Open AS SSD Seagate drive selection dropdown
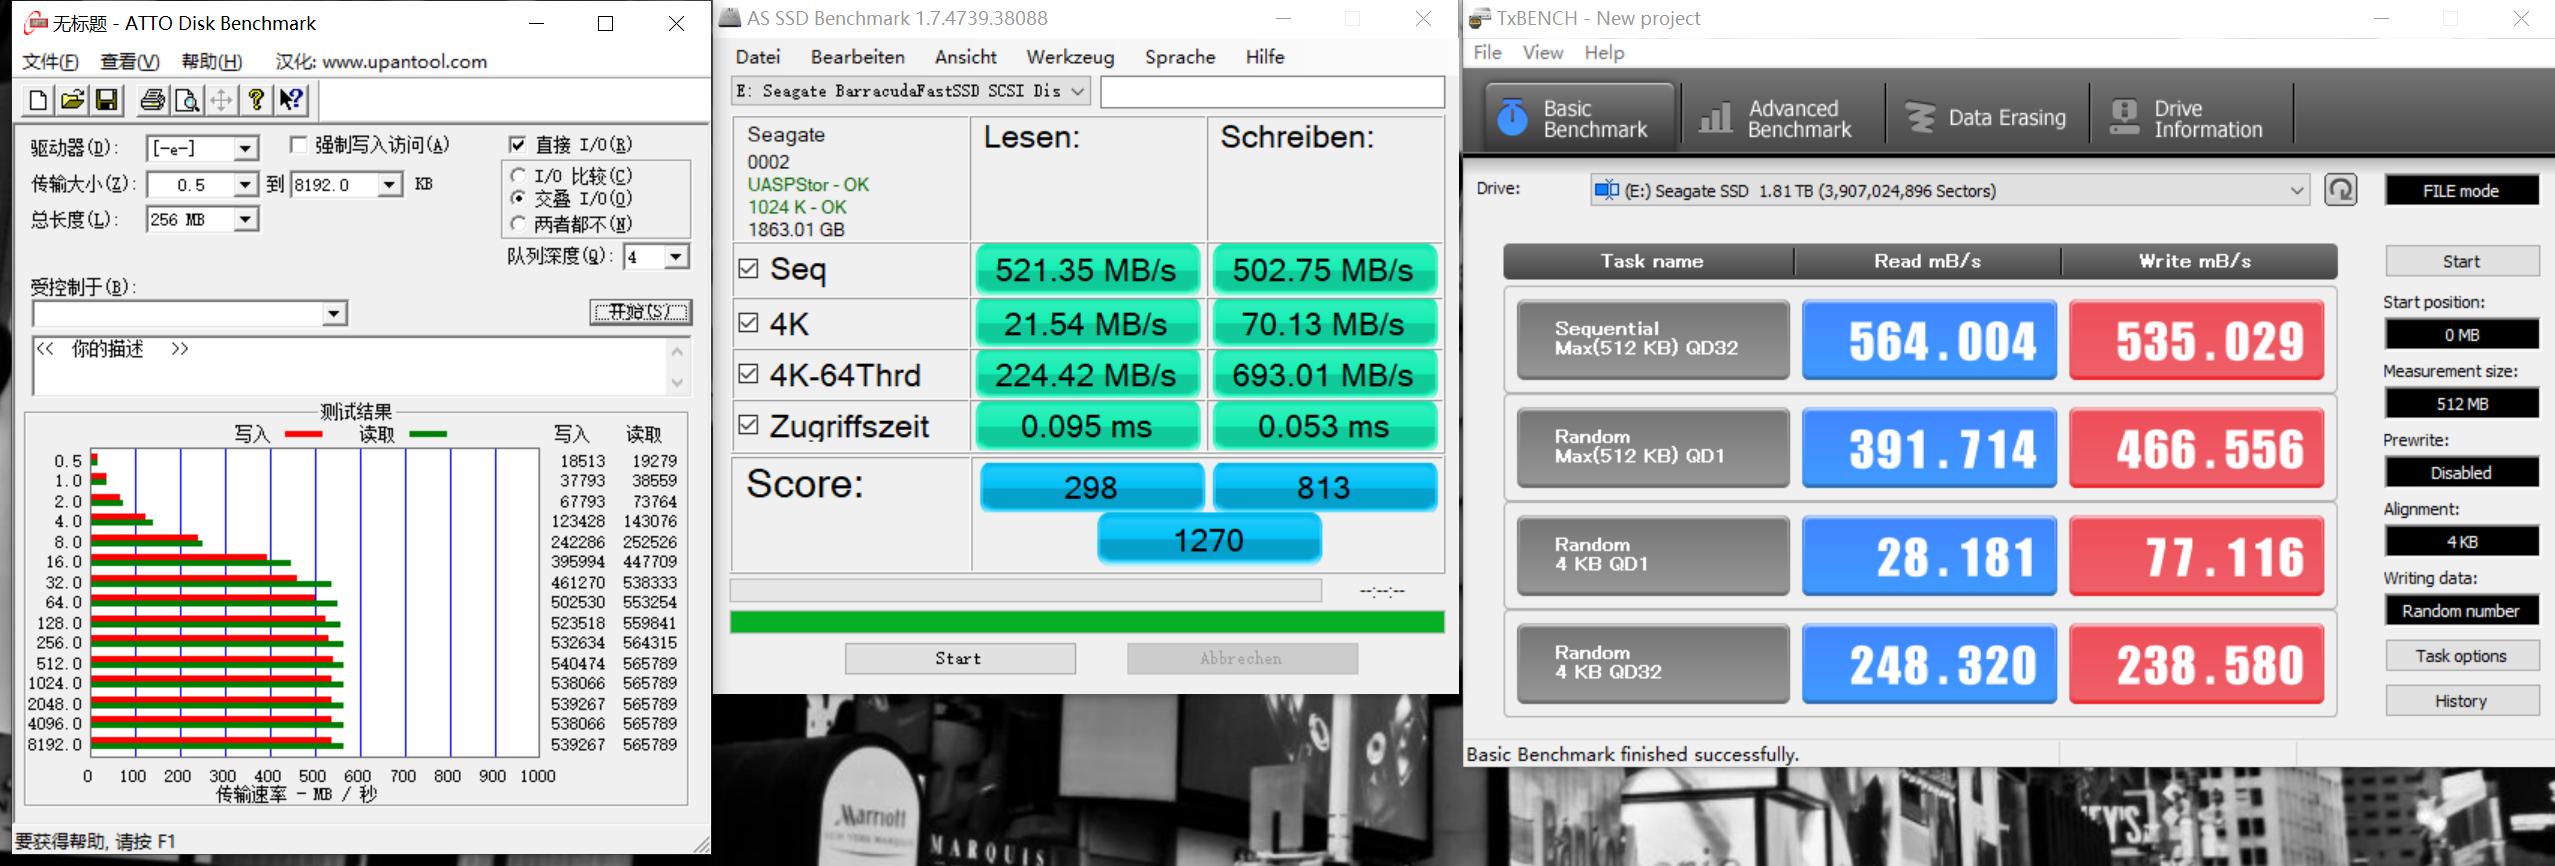2555x866 pixels. 1077,92
